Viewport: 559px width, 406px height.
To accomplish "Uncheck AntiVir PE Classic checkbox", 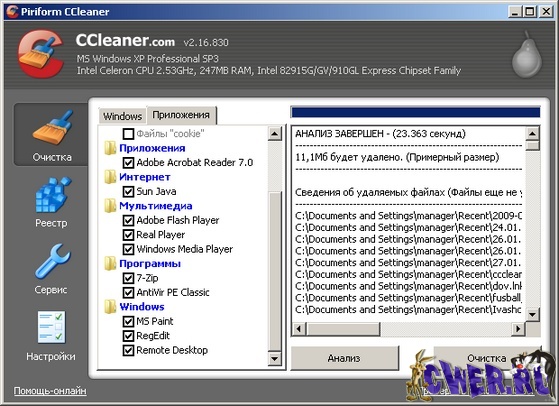I will tap(128, 292).
